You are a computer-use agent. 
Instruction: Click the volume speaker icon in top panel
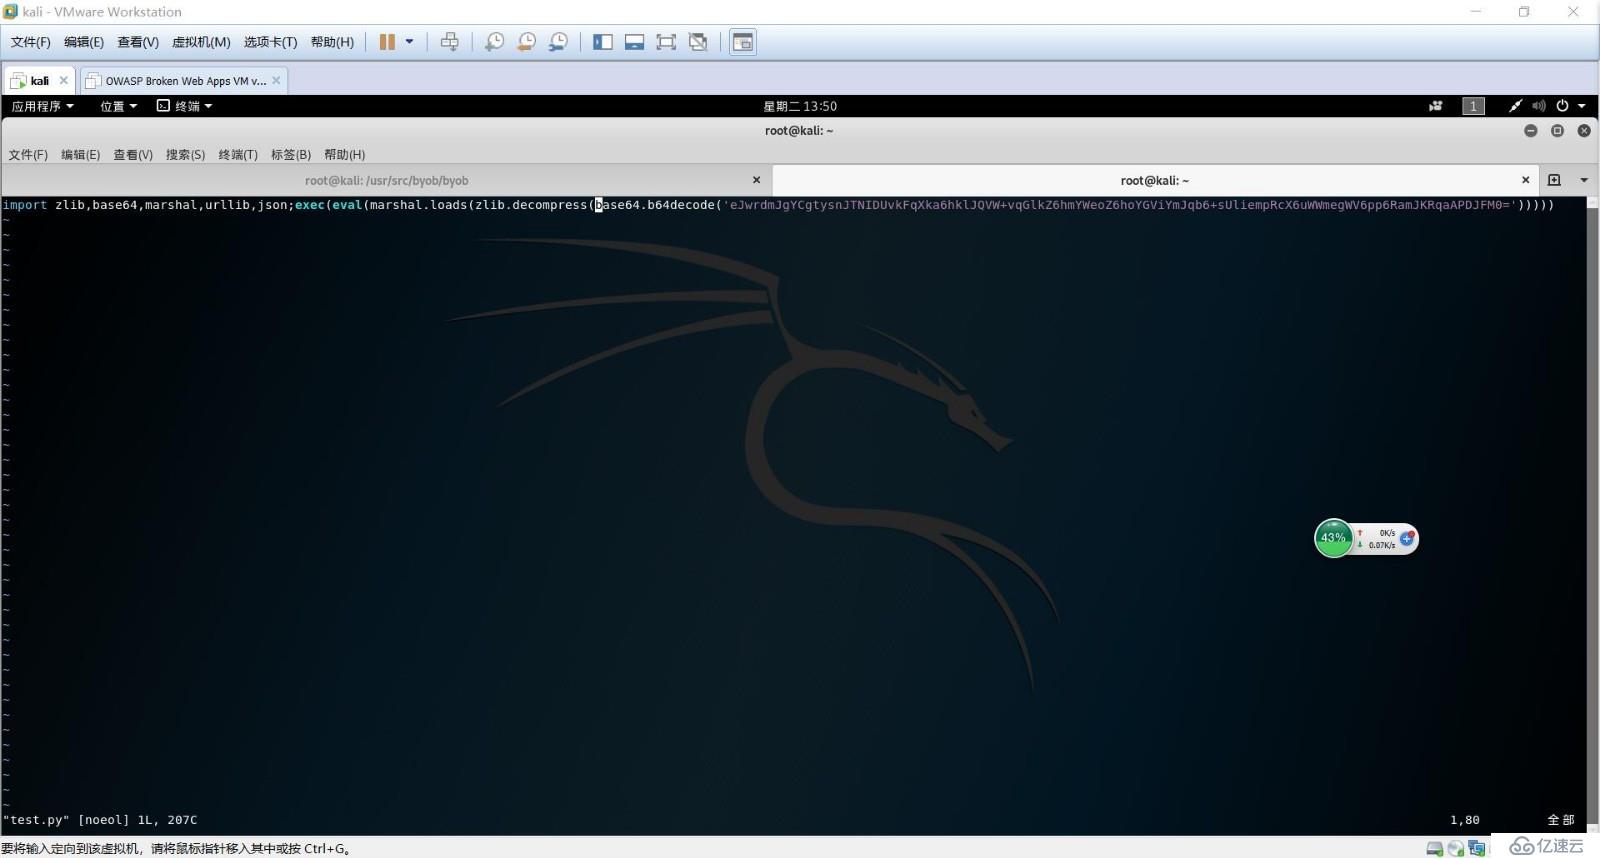[x=1539, y=106]
